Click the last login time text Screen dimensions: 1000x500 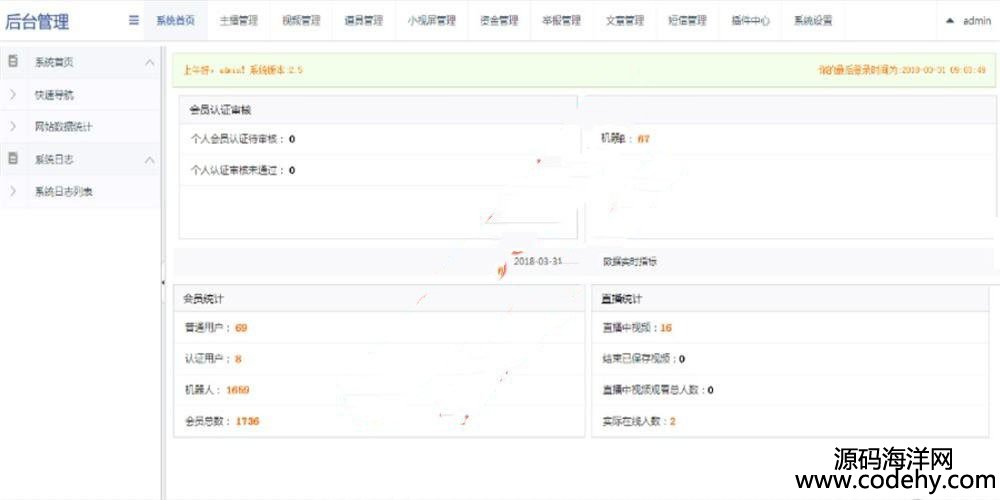click(902, 70)
